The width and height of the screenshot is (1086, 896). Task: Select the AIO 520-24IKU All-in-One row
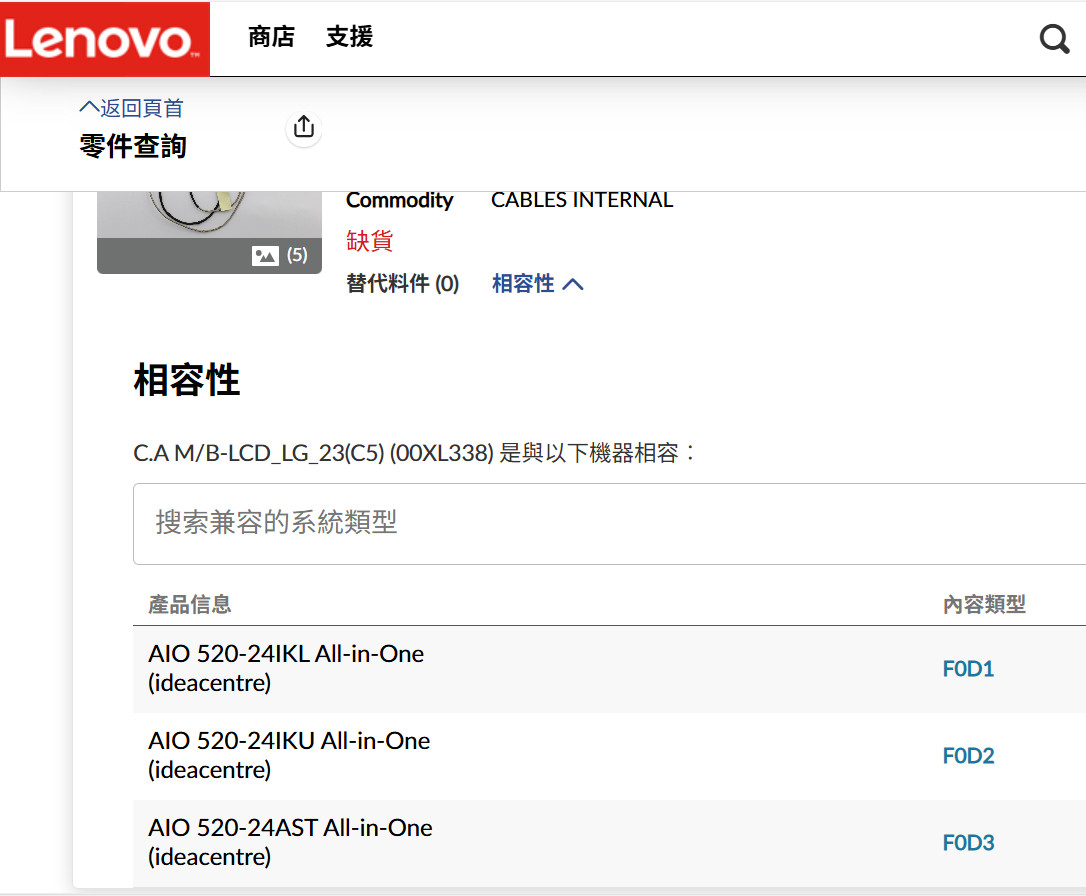pos(289,755)
